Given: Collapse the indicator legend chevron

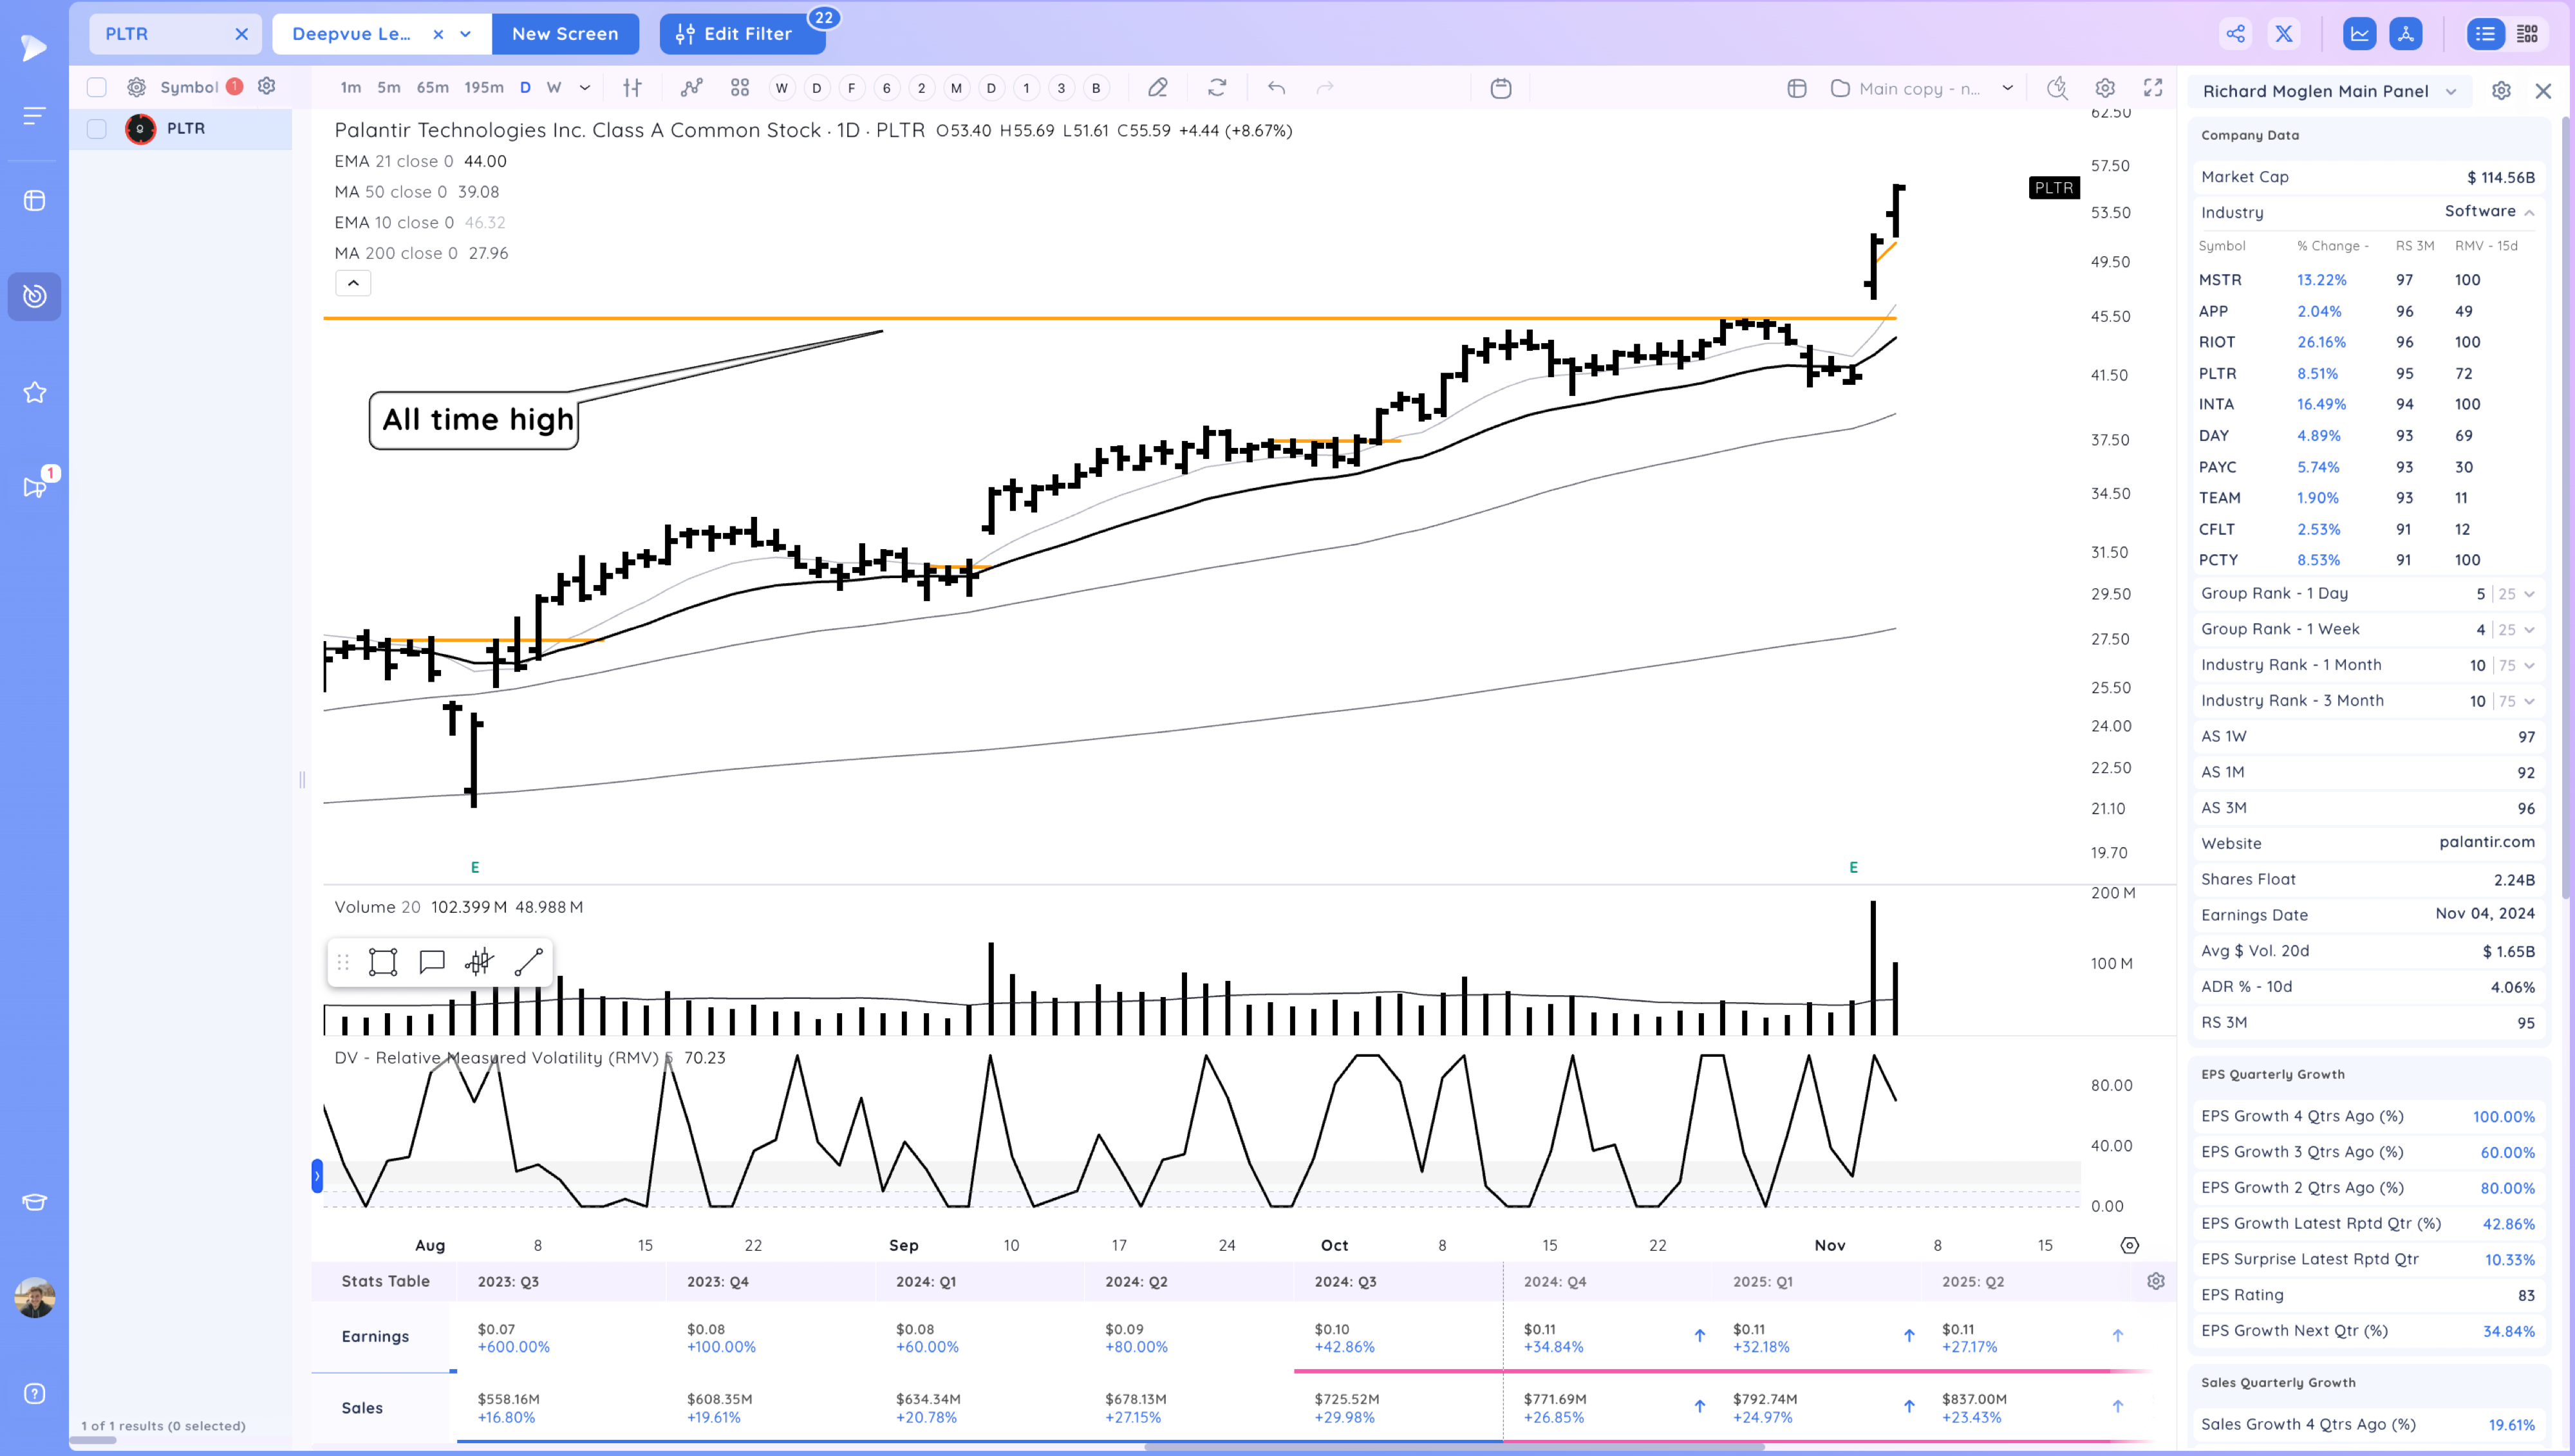Looking at the screenshot, I should pos(353,283).
